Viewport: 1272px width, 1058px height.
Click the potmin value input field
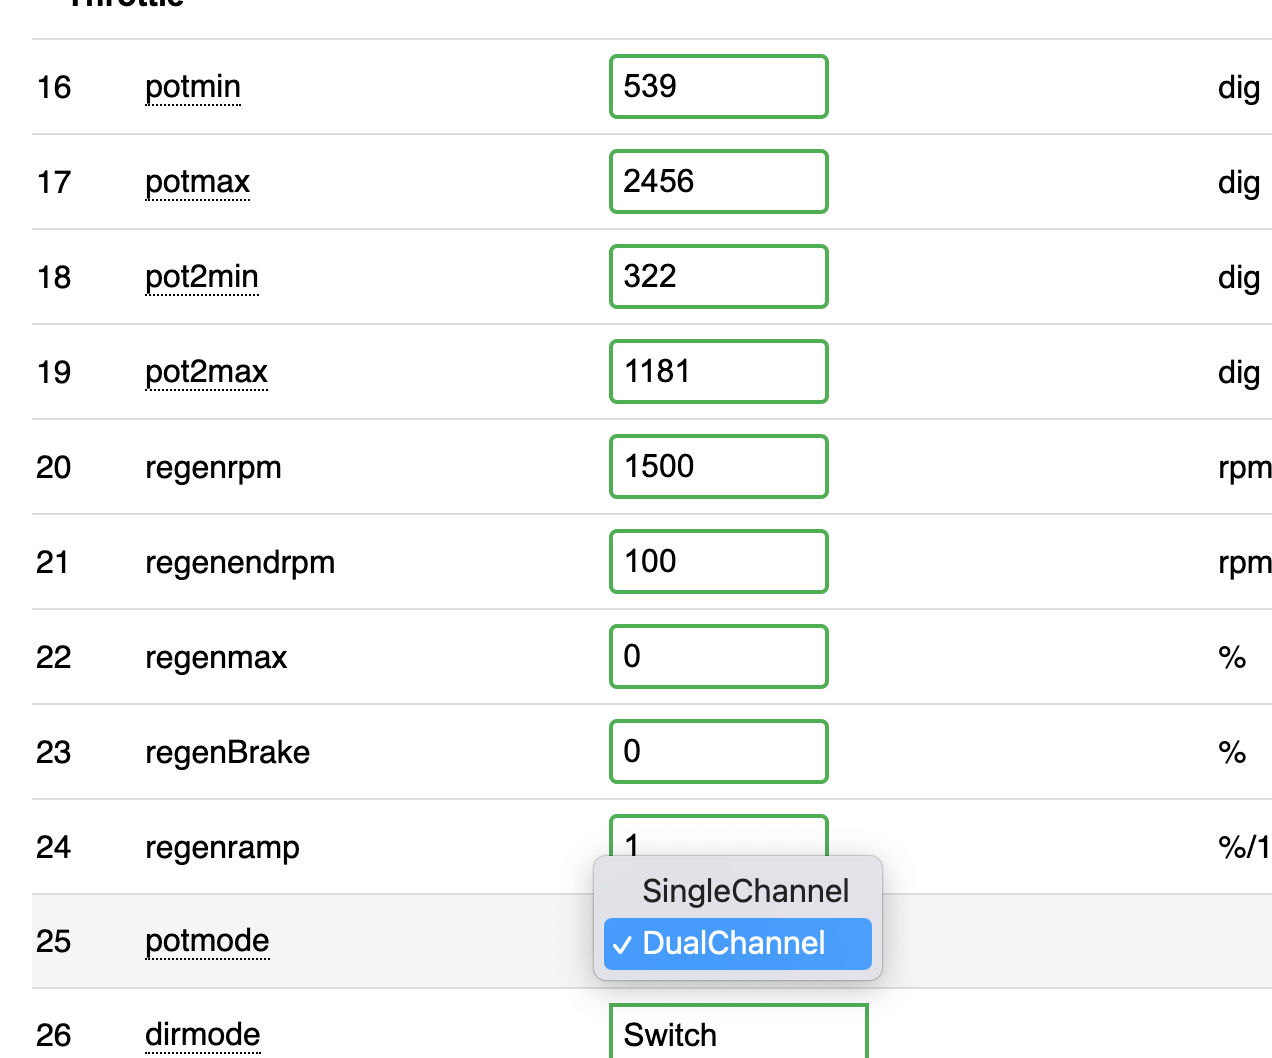click(x=718, y=87)
